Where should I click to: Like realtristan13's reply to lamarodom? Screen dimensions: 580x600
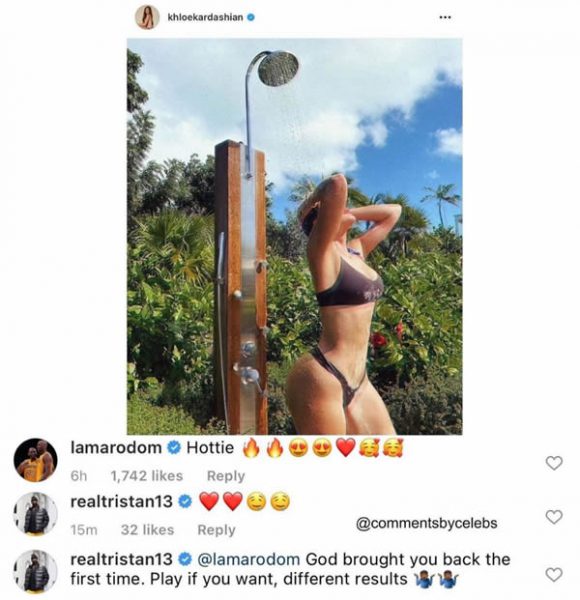point(554,574)
